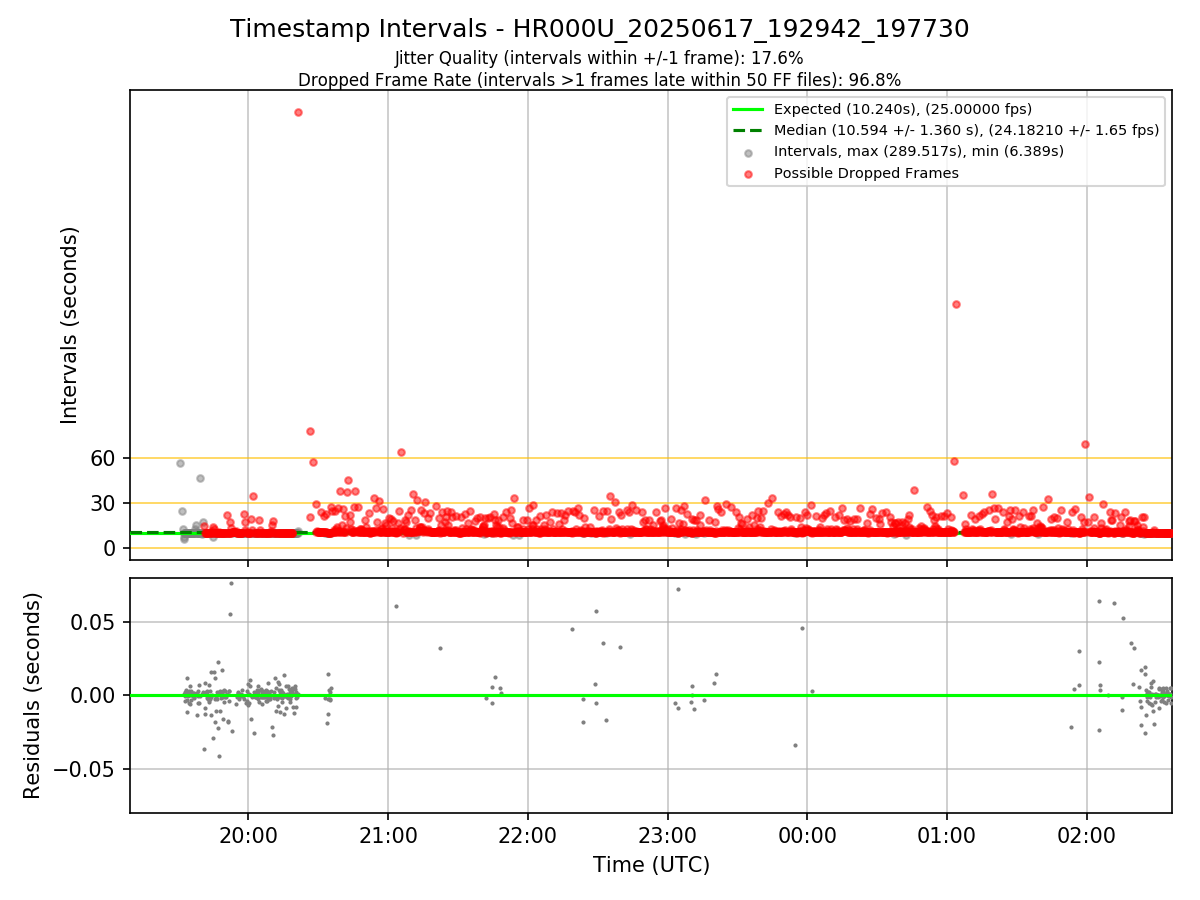Click the red point above 60 near 21:05
The width and height of the screenshot is (1200, 900).
pyautogui.click(x=401, y=452)
